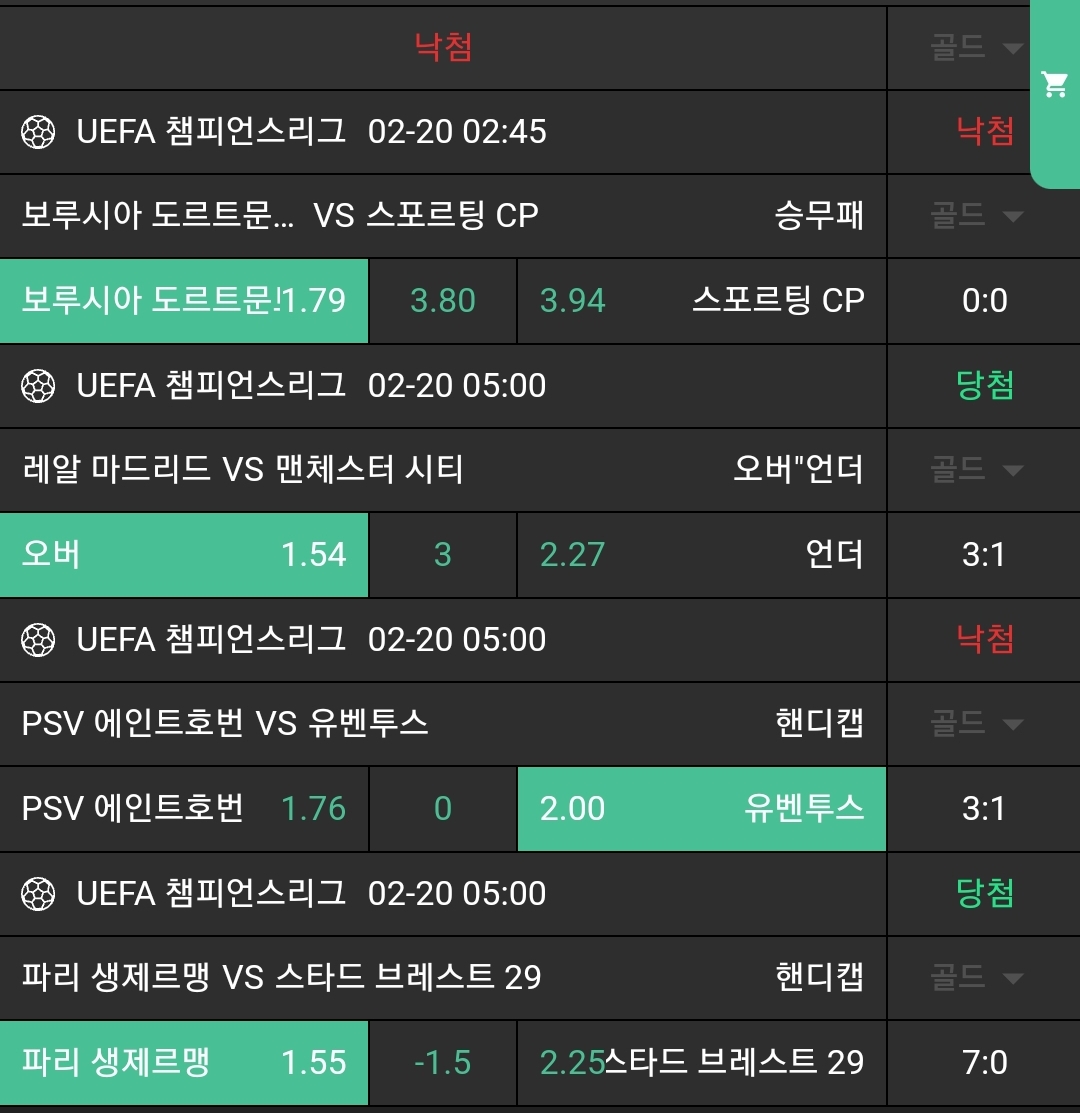Image resolution: width=1080 pixels, height=1113 pixels.
Task: Tap soccer ball icon for Dortmund match
Action: tap(38, 132)
